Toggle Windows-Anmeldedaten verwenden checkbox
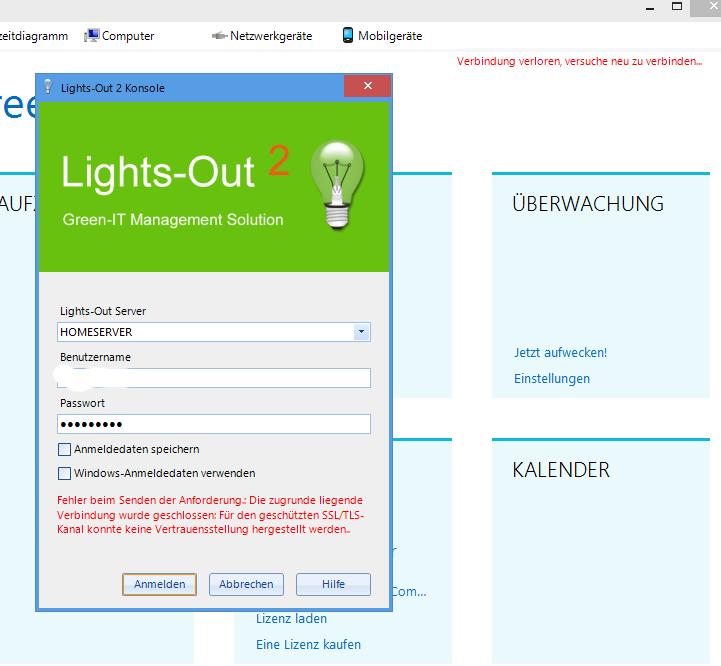 [x=64, y=473]
